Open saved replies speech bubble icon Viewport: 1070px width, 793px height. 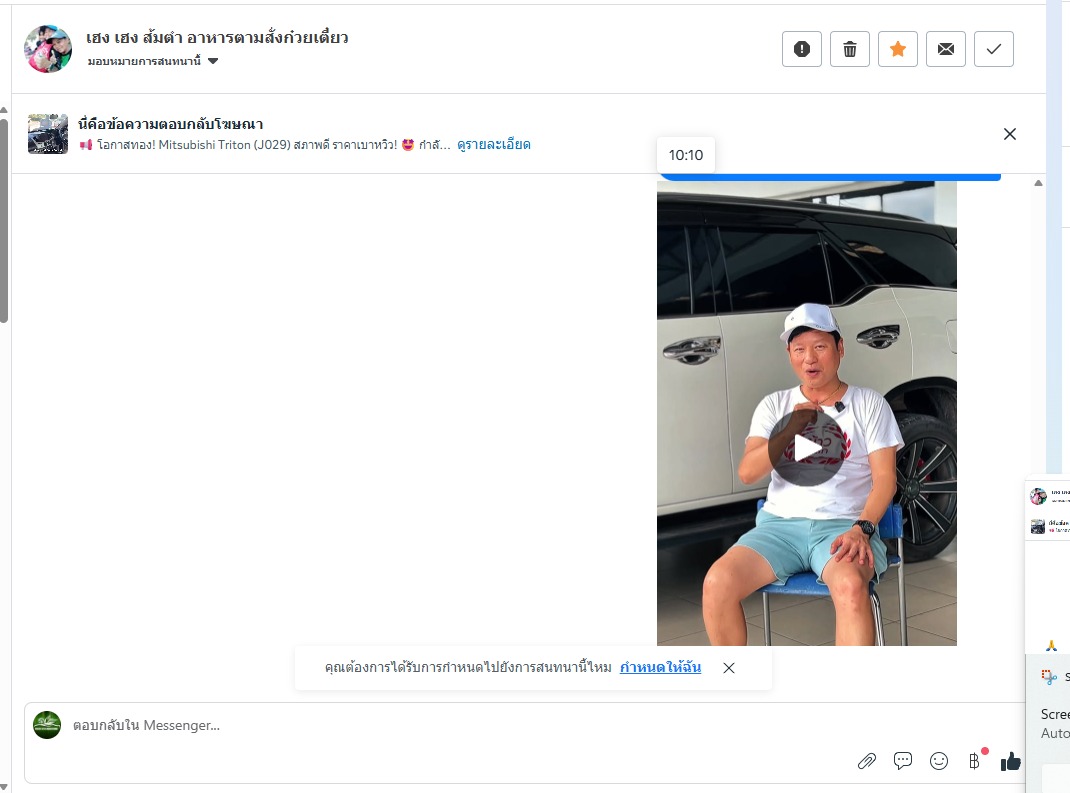point(903,761)
